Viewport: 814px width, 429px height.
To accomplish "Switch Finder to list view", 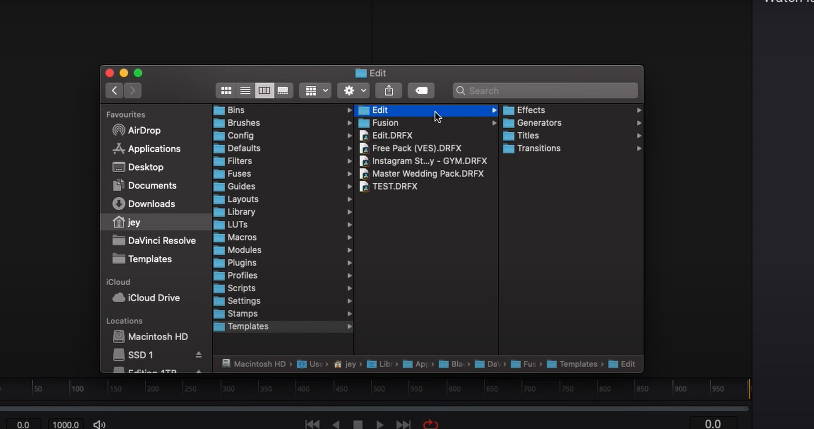I will tap(245, 90).
